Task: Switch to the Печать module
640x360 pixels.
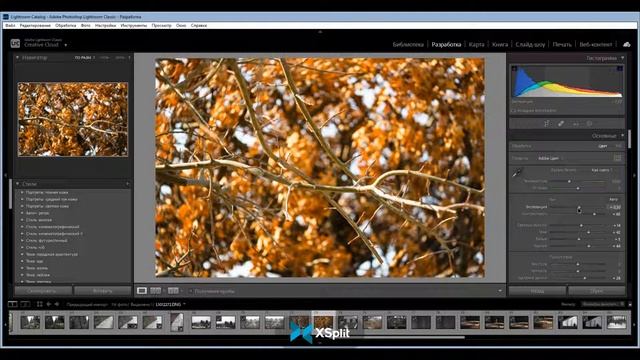Action: click(562, 44)
